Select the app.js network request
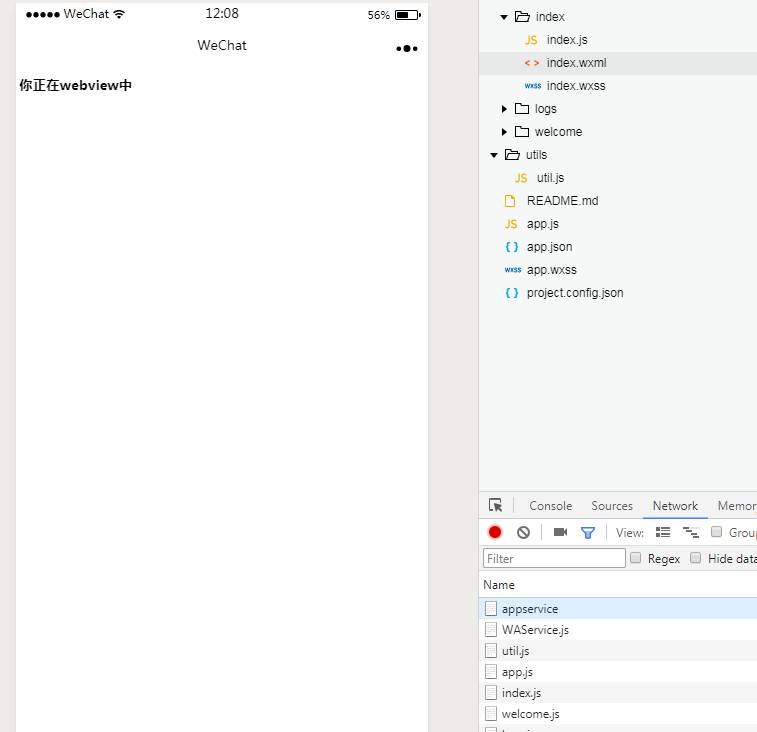This screenshot has width=757, height=732. pos(618,672)
